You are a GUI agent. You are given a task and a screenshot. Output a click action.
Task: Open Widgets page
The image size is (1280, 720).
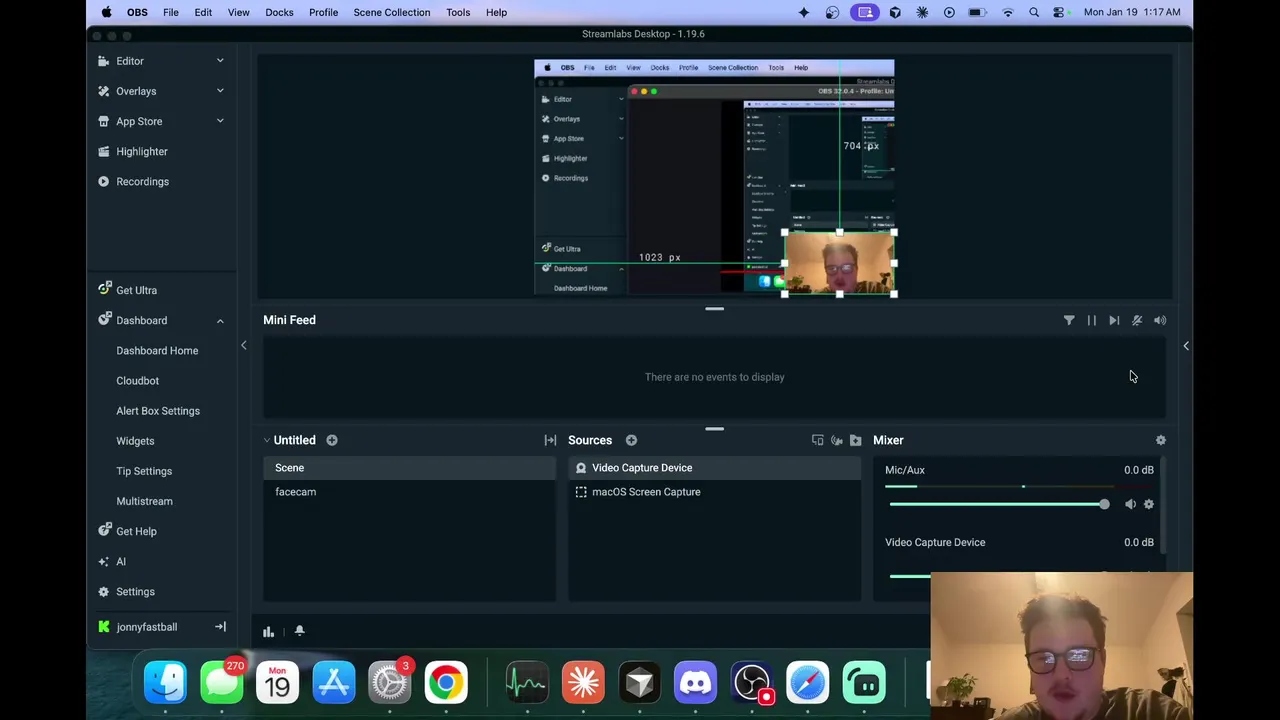point(135,441)
